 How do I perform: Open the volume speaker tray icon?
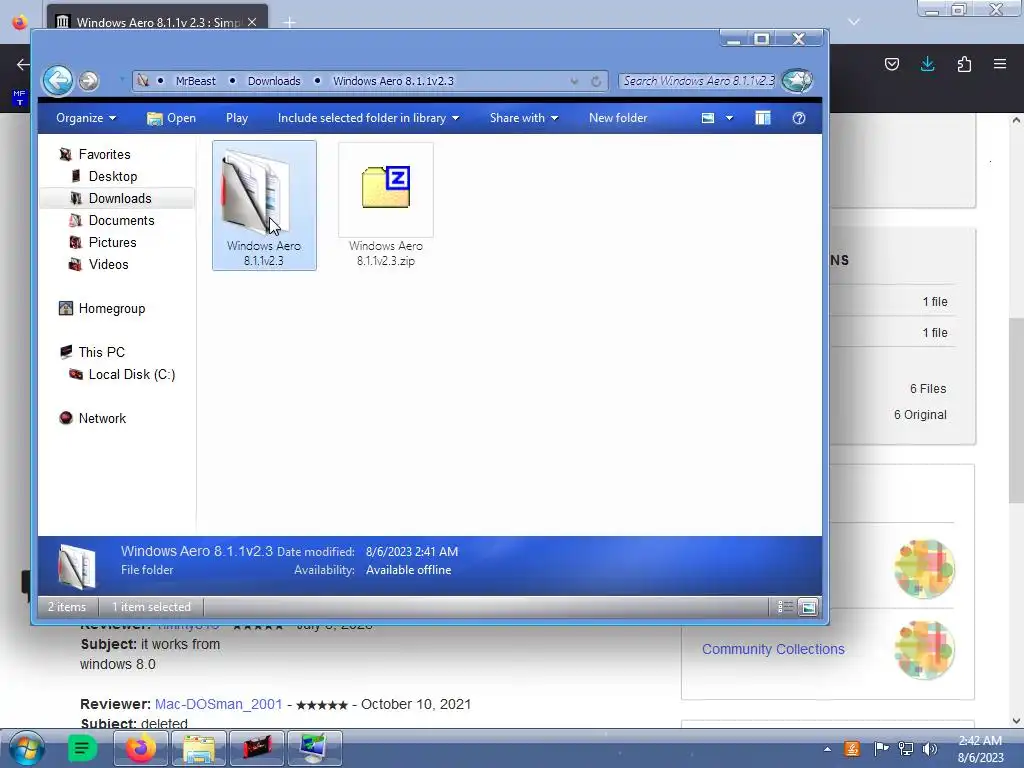tap(930, 749)
